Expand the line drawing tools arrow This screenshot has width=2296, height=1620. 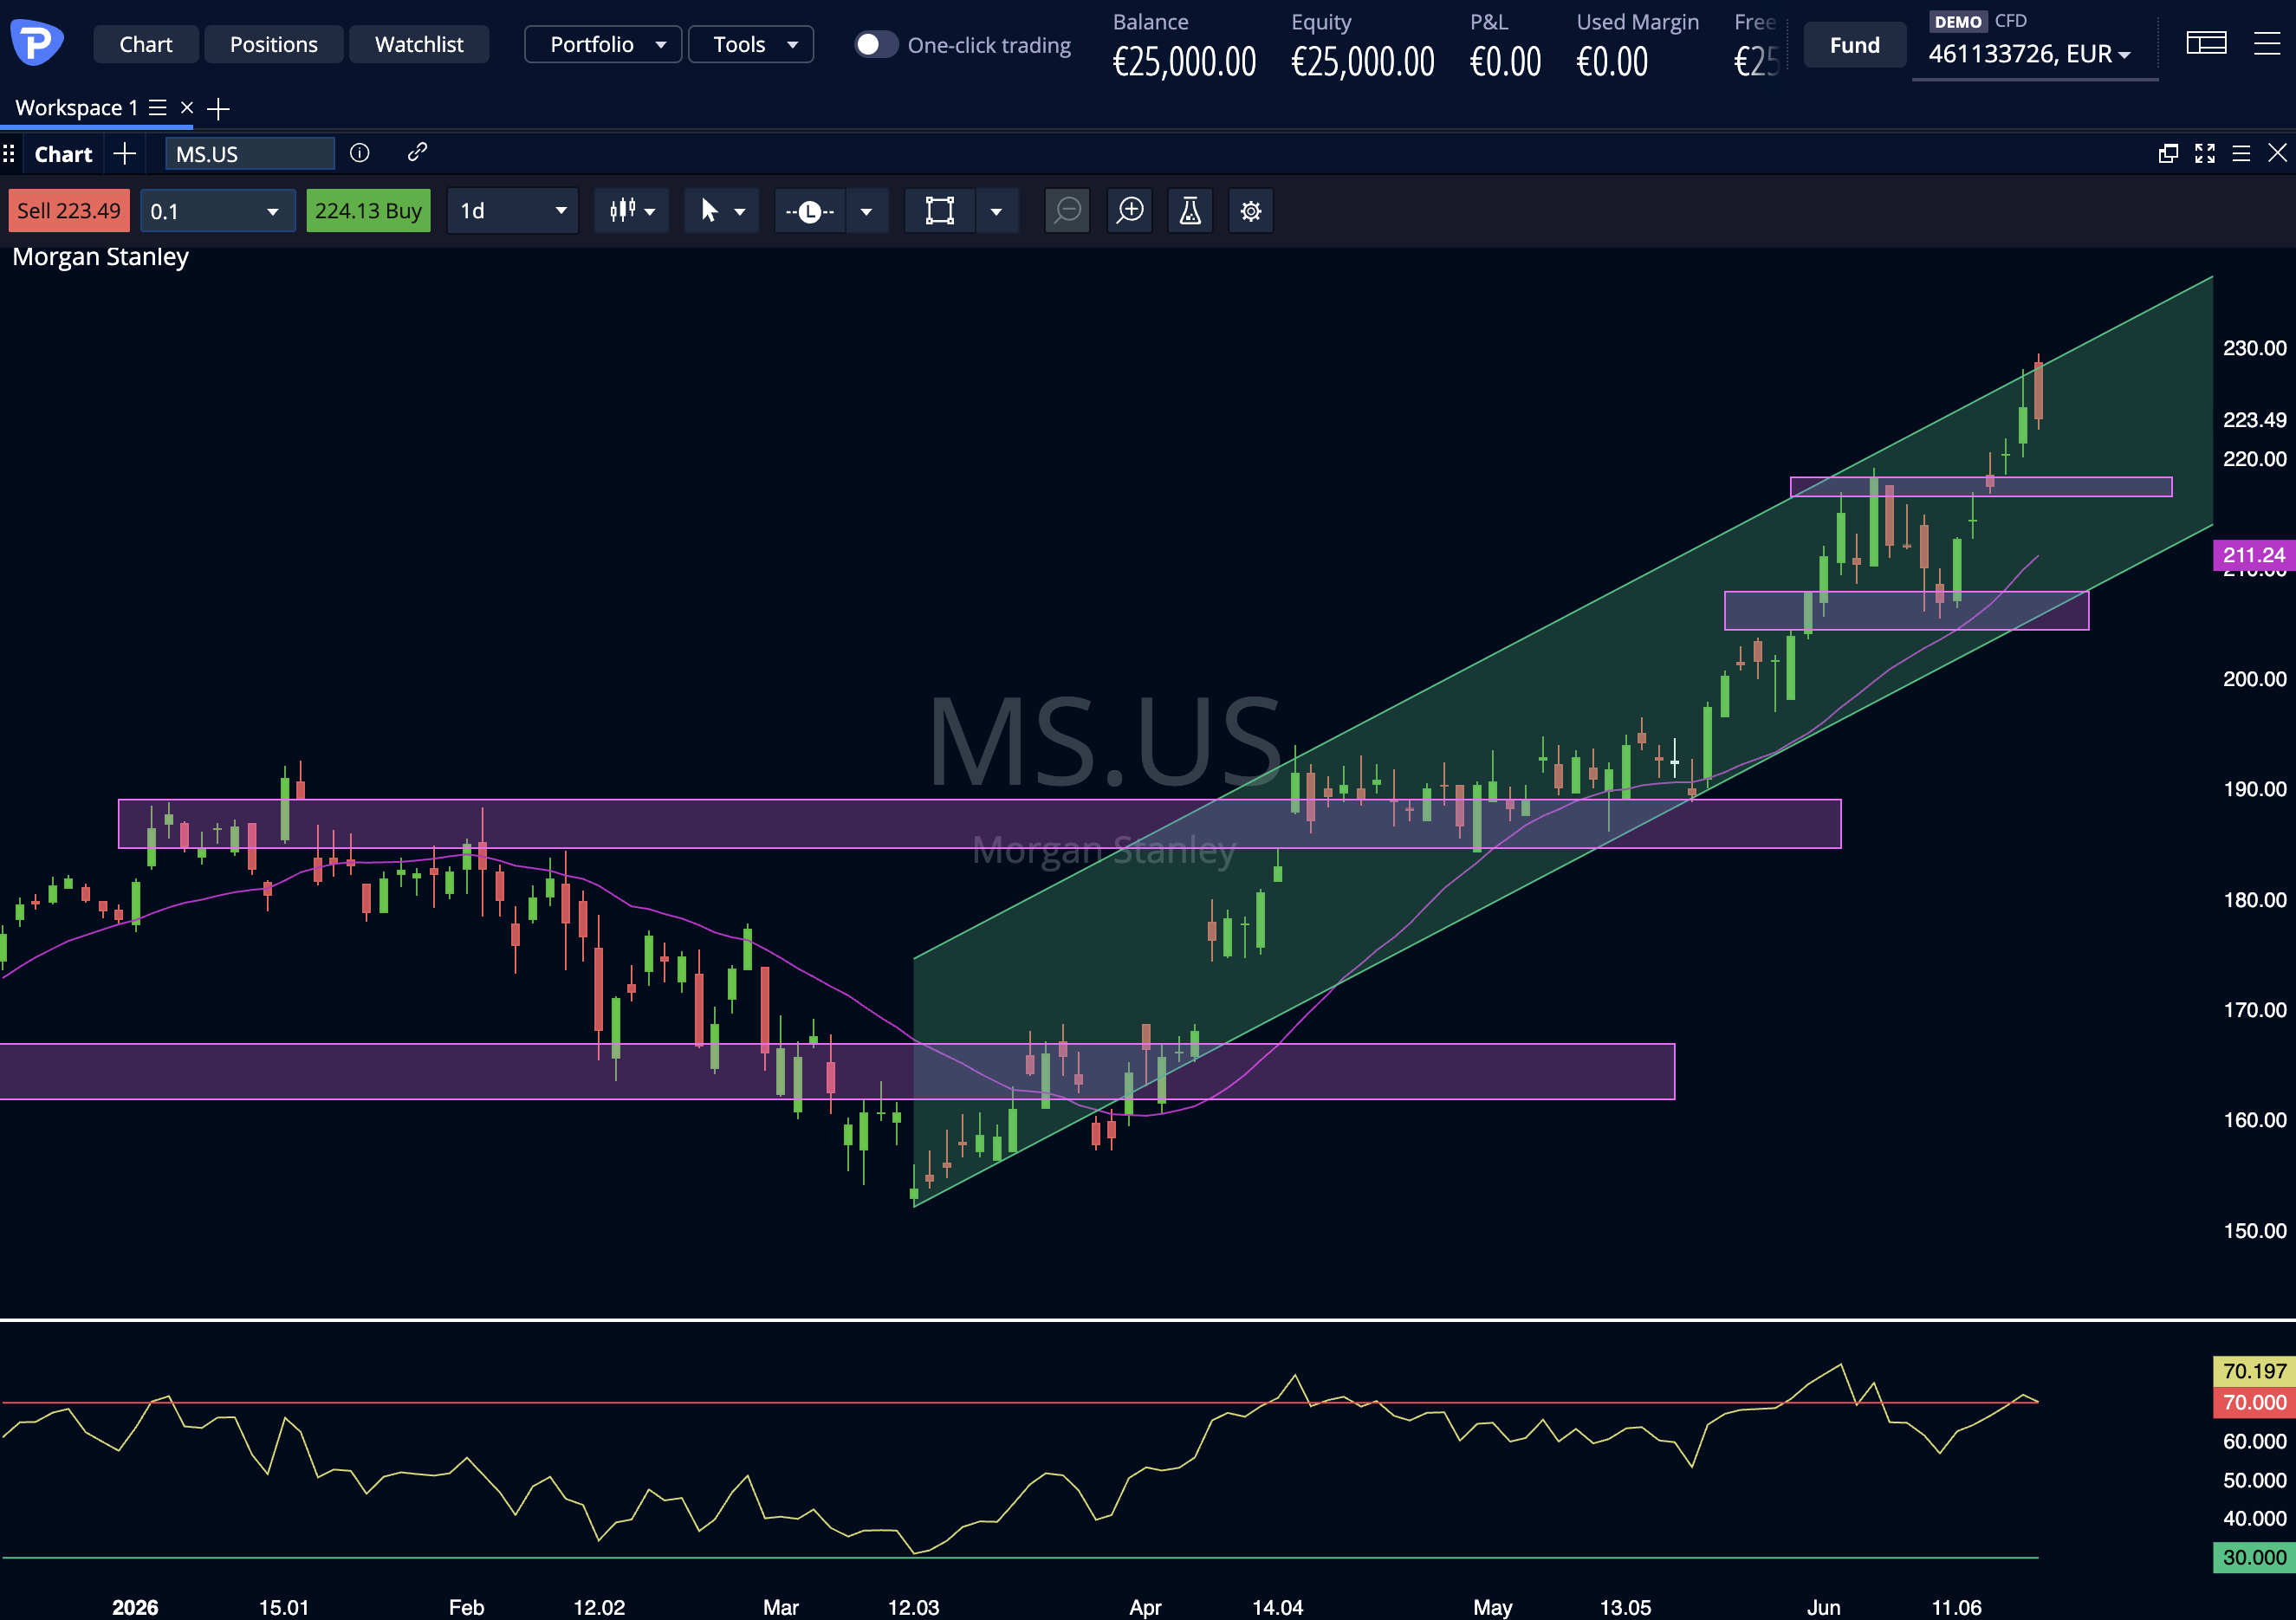pyautogui.click(x=867, y=211)
